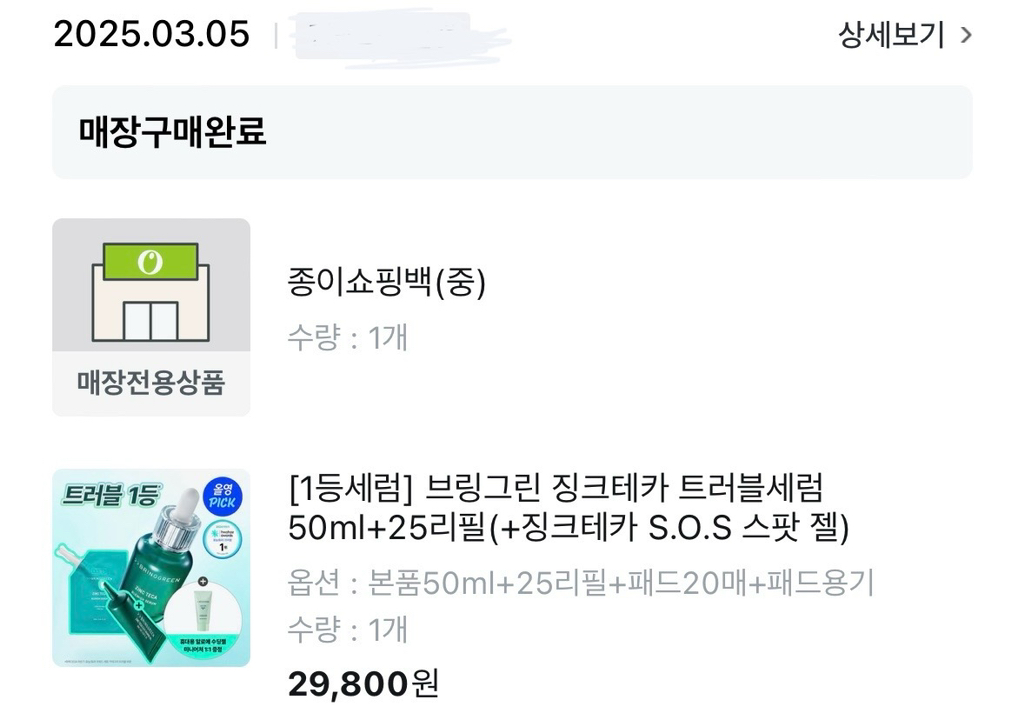Click the 올영 PICK badge on thumbnail
Screen dimensions: 1024x706
coord(219,496)
